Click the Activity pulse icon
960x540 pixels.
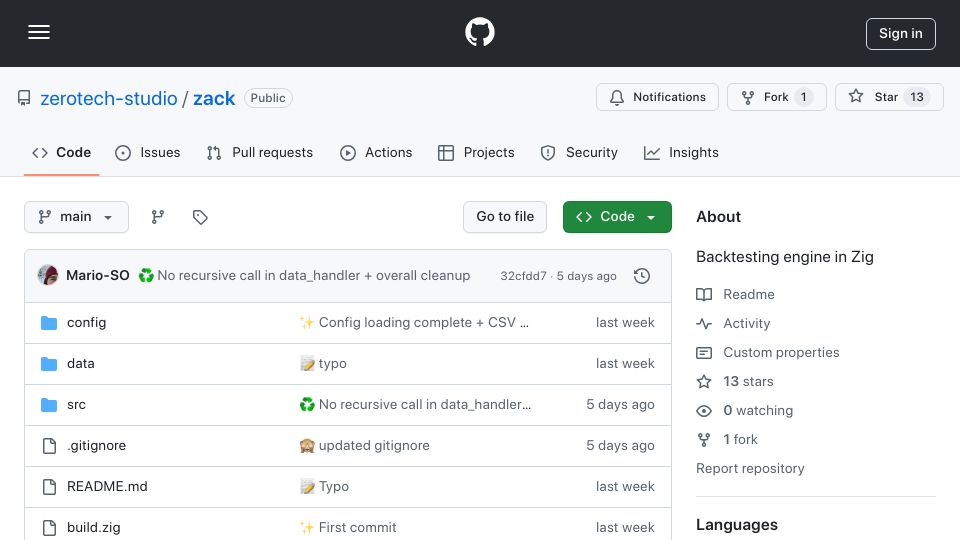(x=704, y=323)
